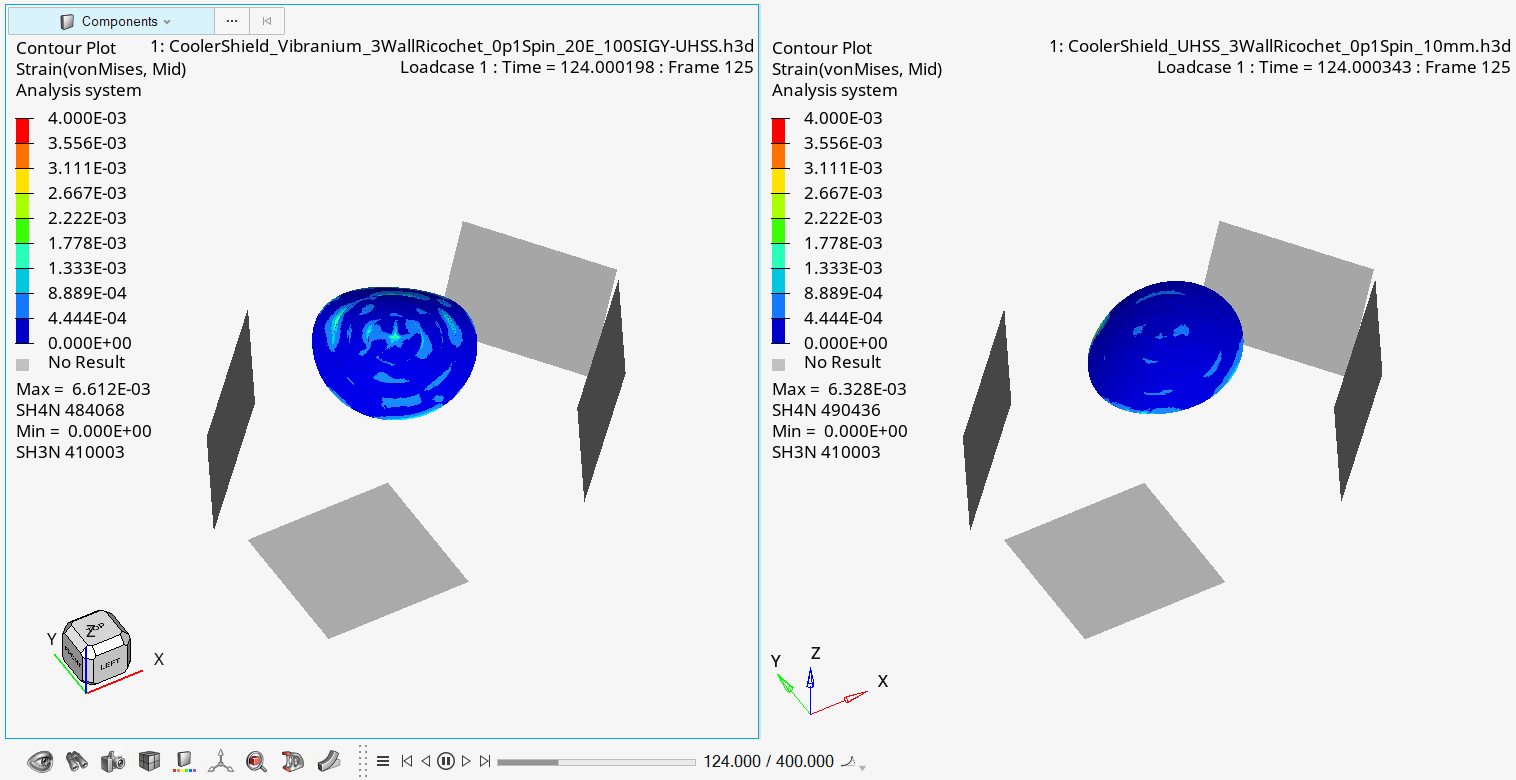The image size is (1516, 780).
Task: Click legend value 4.000E-03 in left window
Action: [x=87, y=118]
